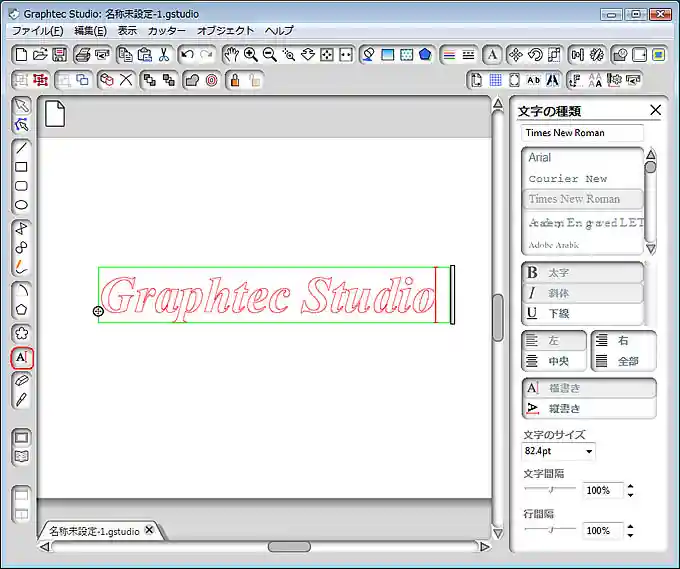
Task: Toggle Italic 斜体 formatting
Action: [583, 293]
